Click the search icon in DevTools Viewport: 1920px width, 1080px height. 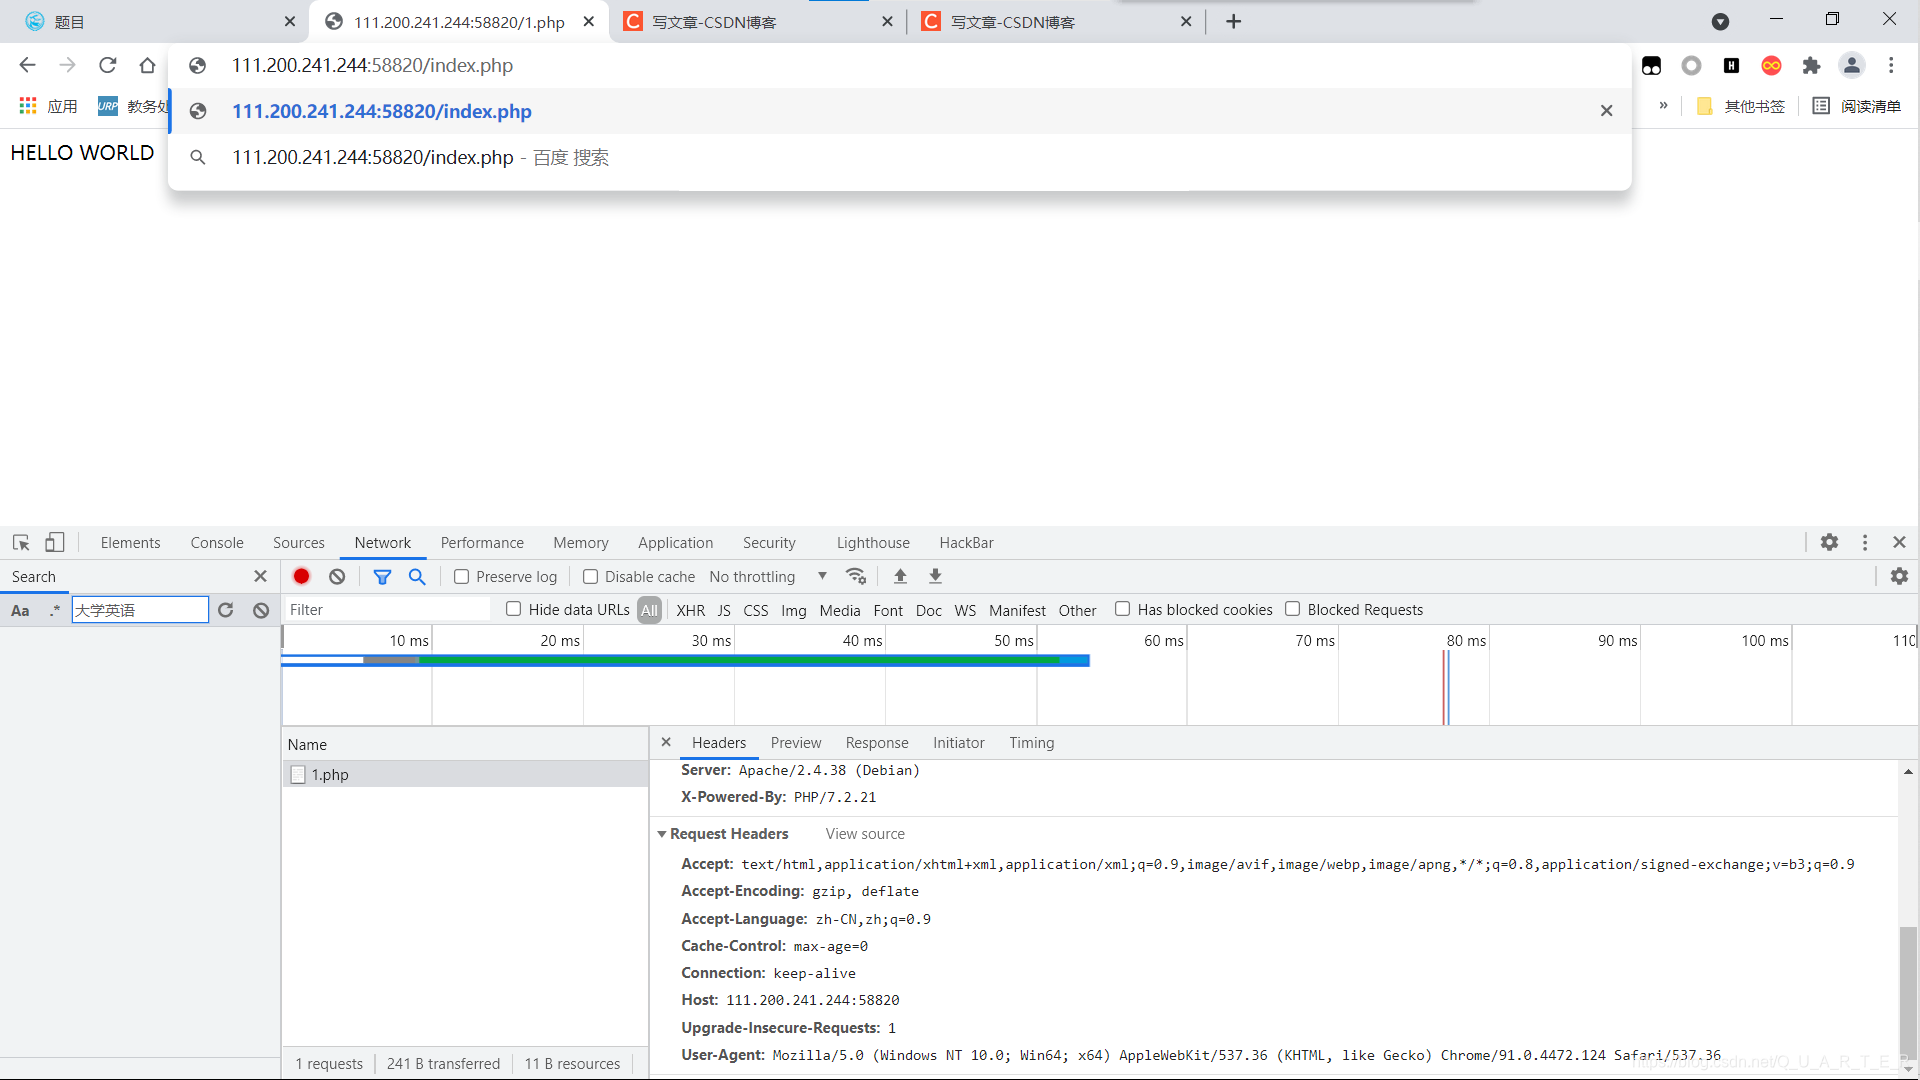[x=417, y=576]
